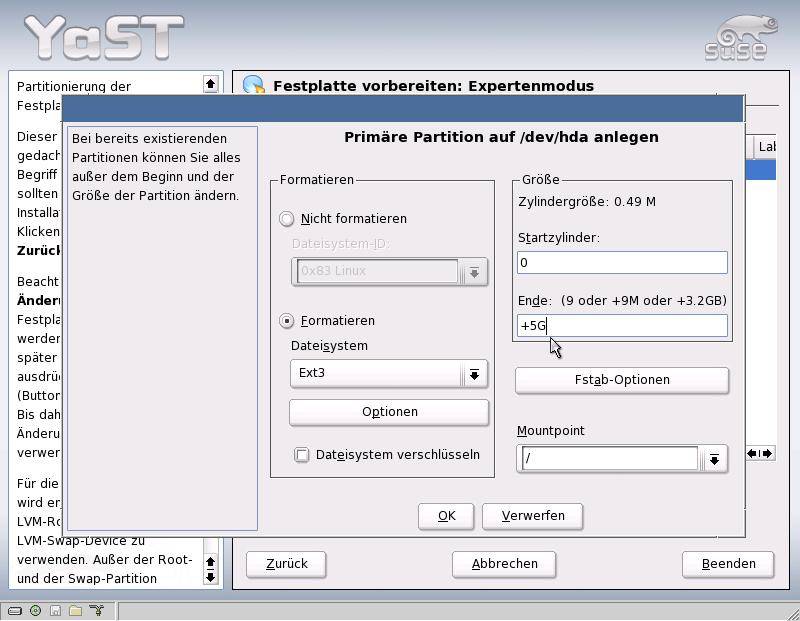Open the filesystem "Optionen" button

click(x=389, y=412)
